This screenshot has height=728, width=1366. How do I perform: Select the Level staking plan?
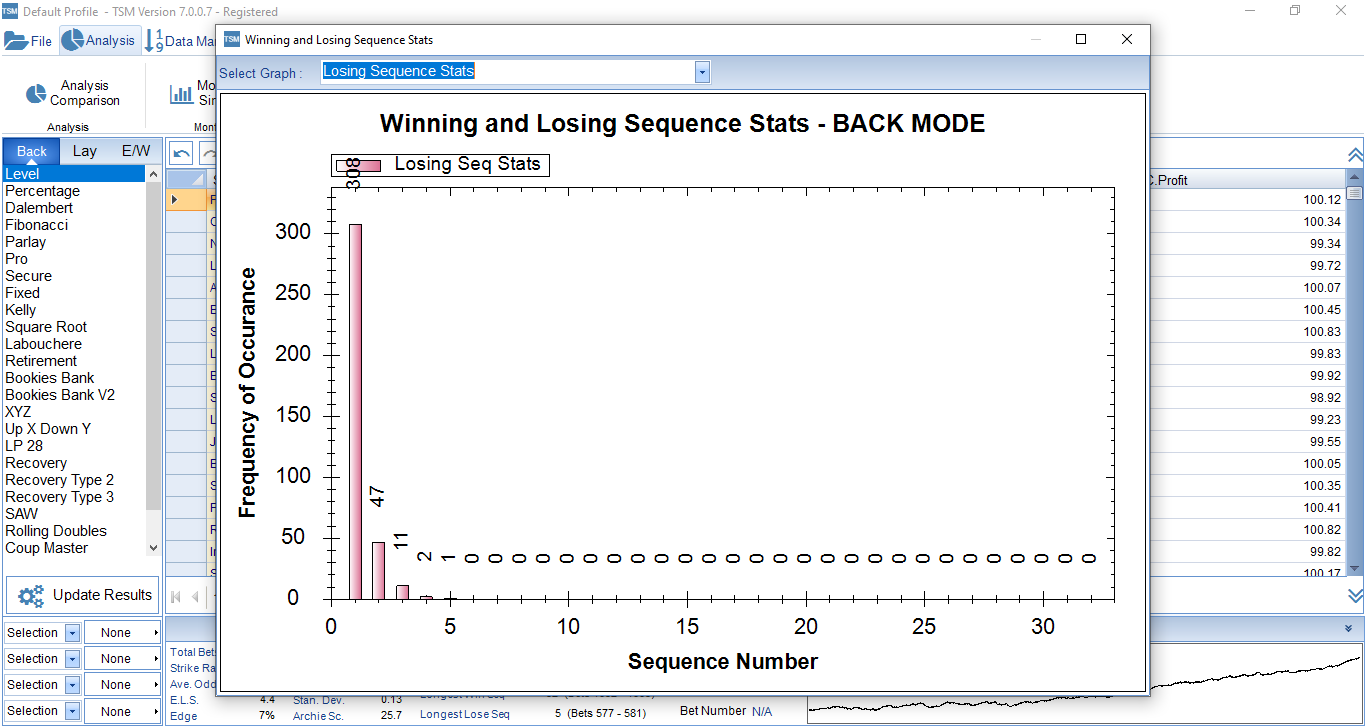coord(75,174)
